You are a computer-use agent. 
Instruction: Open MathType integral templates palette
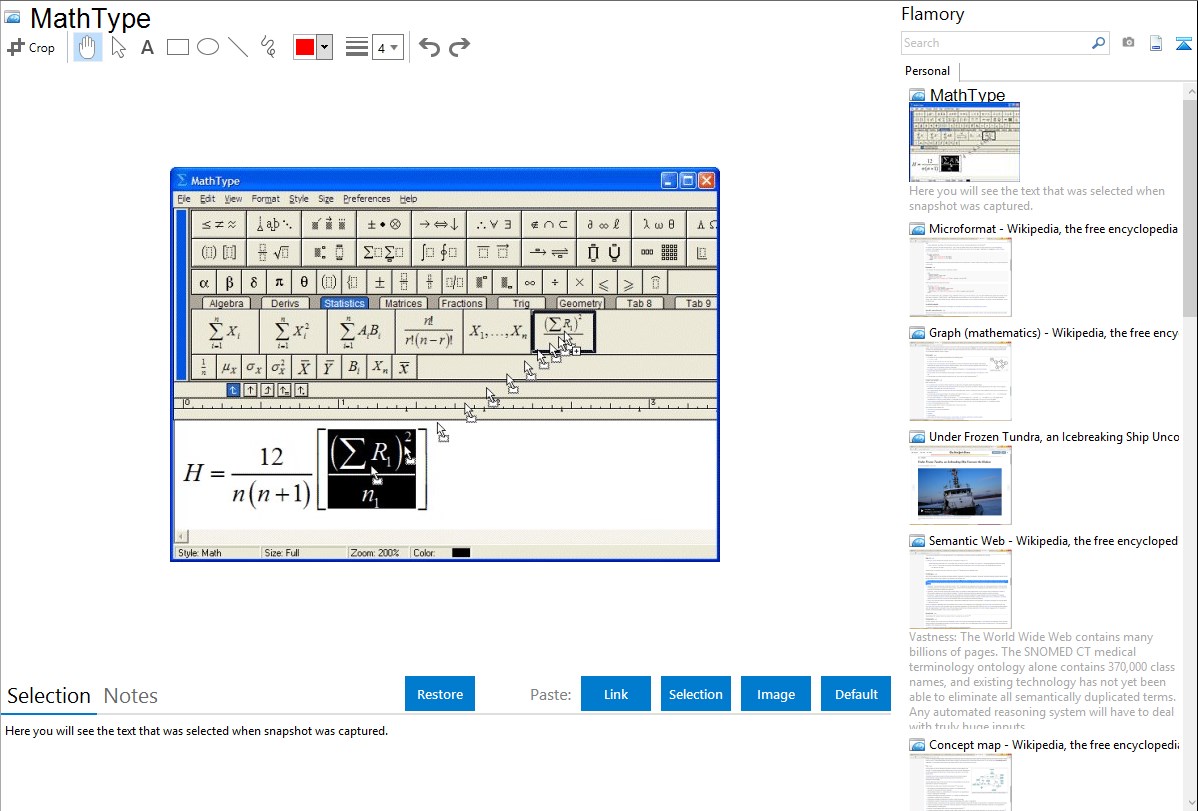tap(439, 252)
